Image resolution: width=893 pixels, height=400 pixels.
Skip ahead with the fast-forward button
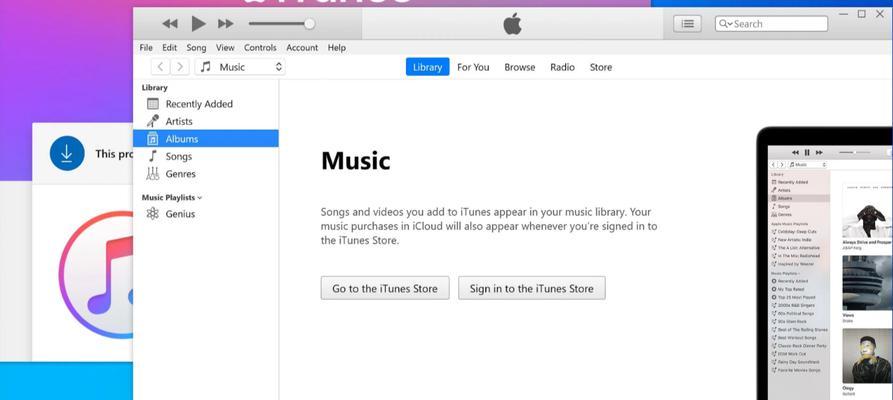tap(226, 23)
